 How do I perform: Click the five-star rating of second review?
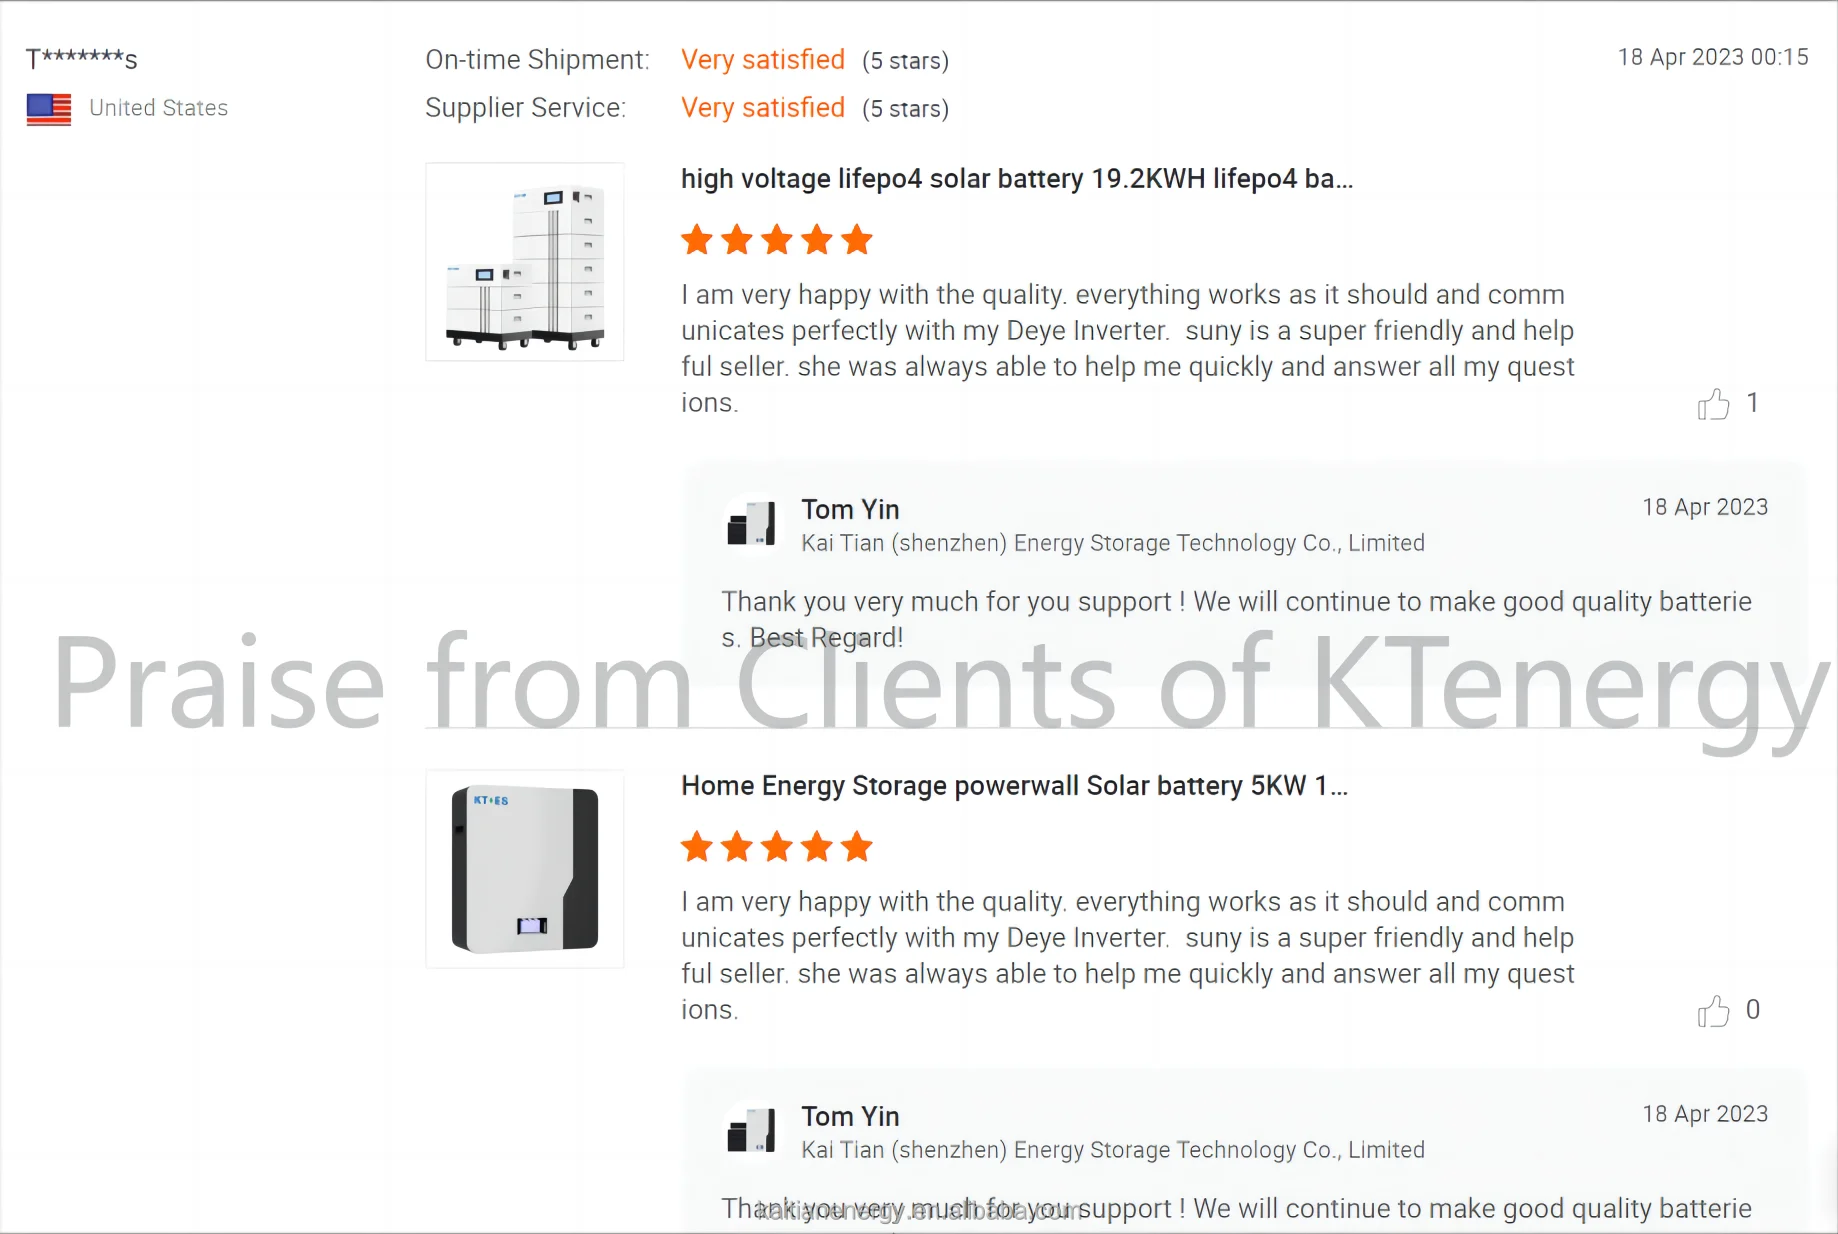pos(777,847)
